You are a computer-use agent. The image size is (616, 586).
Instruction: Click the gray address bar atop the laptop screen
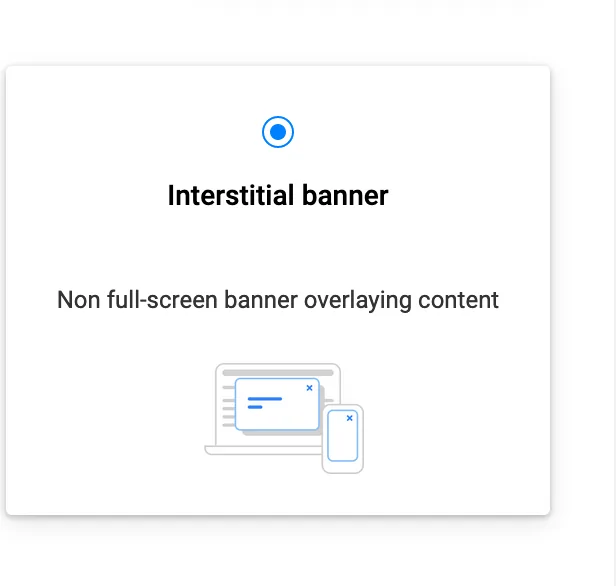(x=277, y=372)
